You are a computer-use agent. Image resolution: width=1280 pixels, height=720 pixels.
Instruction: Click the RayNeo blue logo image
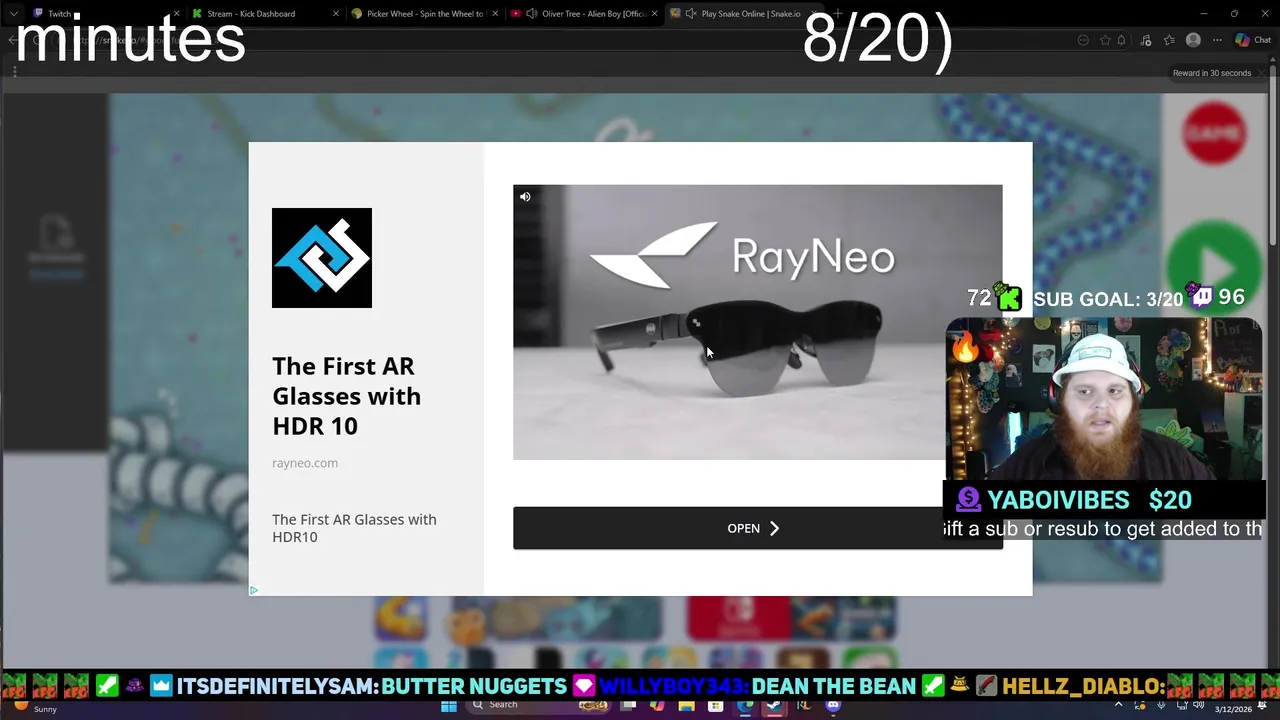(x=322, y=258)
